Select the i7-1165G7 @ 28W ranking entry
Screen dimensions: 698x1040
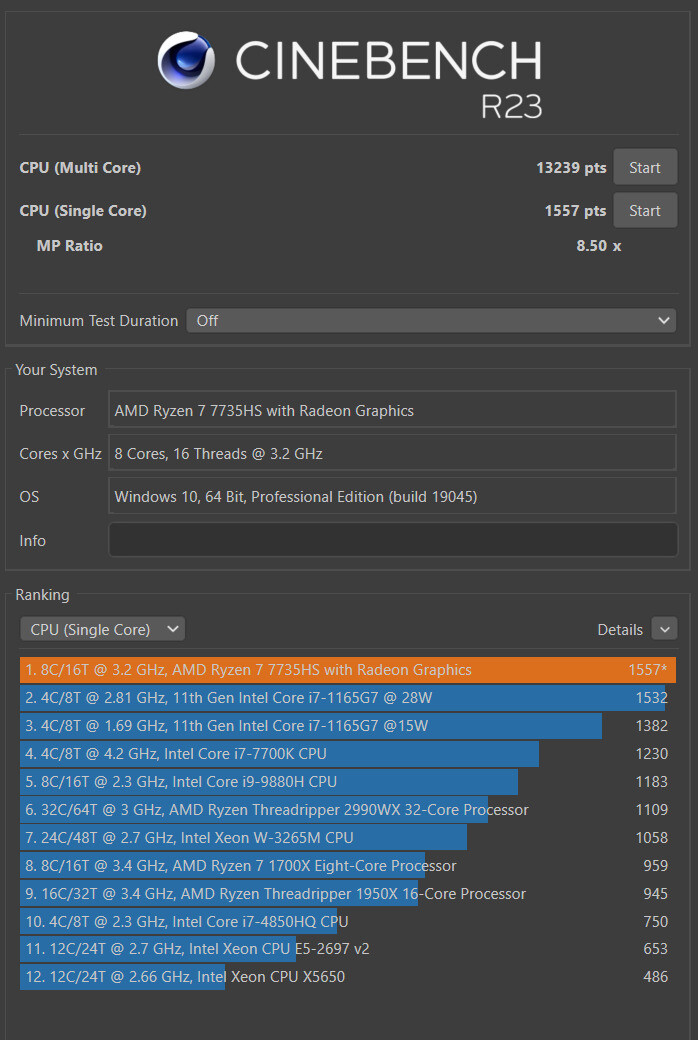pyautogui.click(x=342, y=698)
